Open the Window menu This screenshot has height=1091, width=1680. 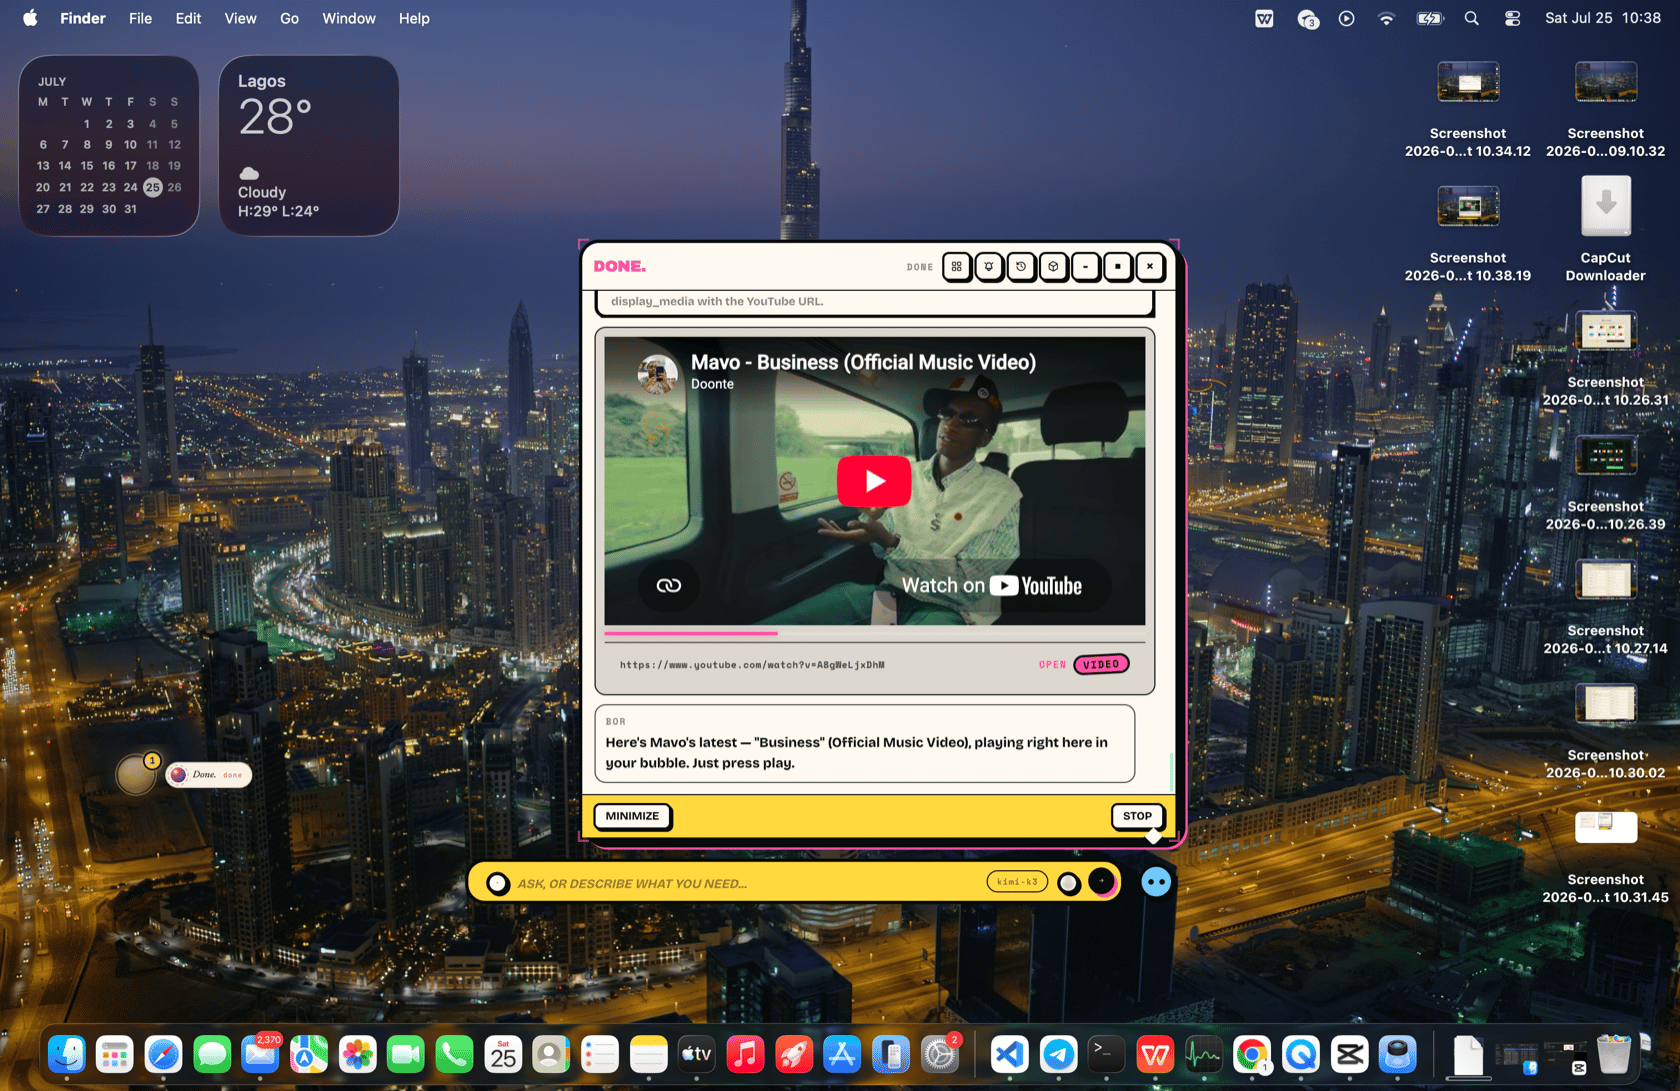[349, 18]
